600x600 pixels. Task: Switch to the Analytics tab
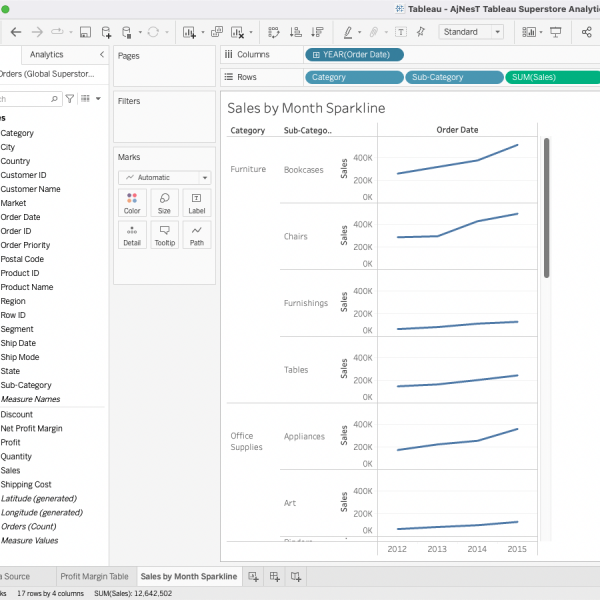(x=47, y=54)
